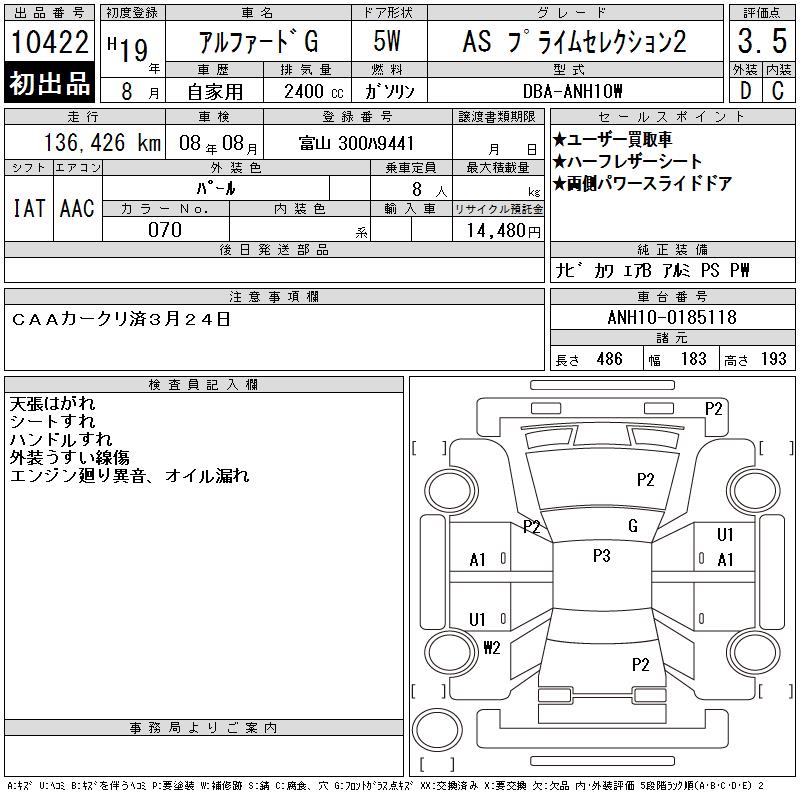The width and height of the screenshot is (800, 800).
Task: Select the exterior grade D cell
Action: tap(744, 90)
